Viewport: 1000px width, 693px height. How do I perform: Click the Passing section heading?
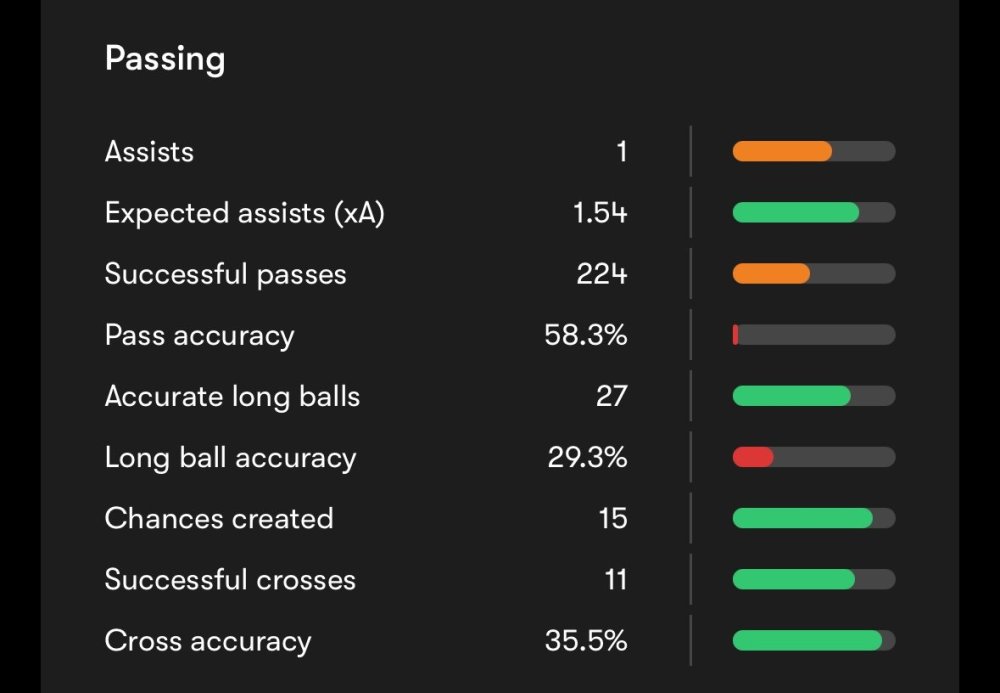coord(164,59)
